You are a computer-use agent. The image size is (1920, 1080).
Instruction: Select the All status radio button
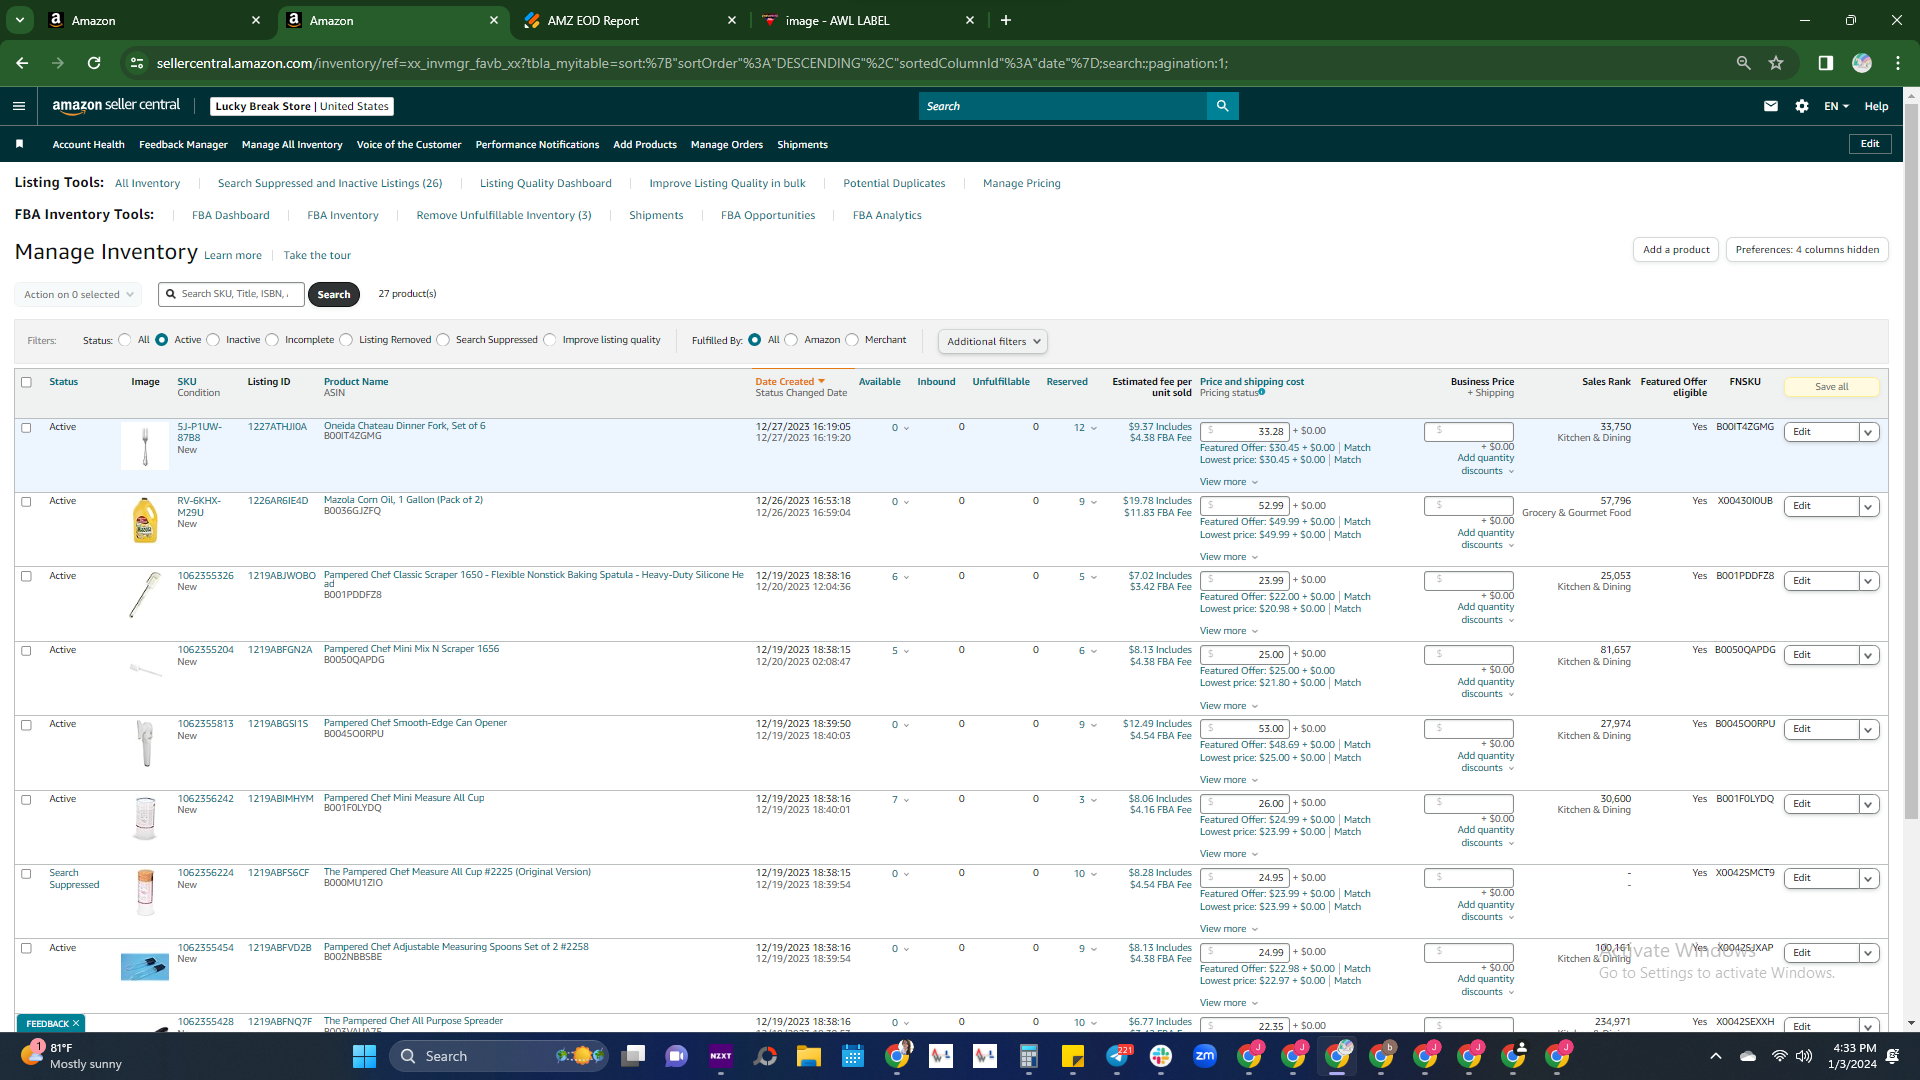125,340
